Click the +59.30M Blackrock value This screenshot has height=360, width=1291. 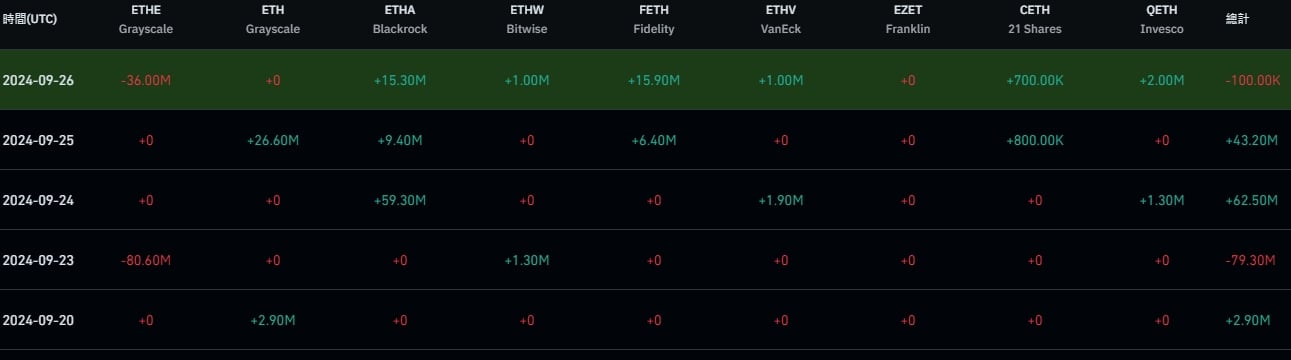click(400, 200)
